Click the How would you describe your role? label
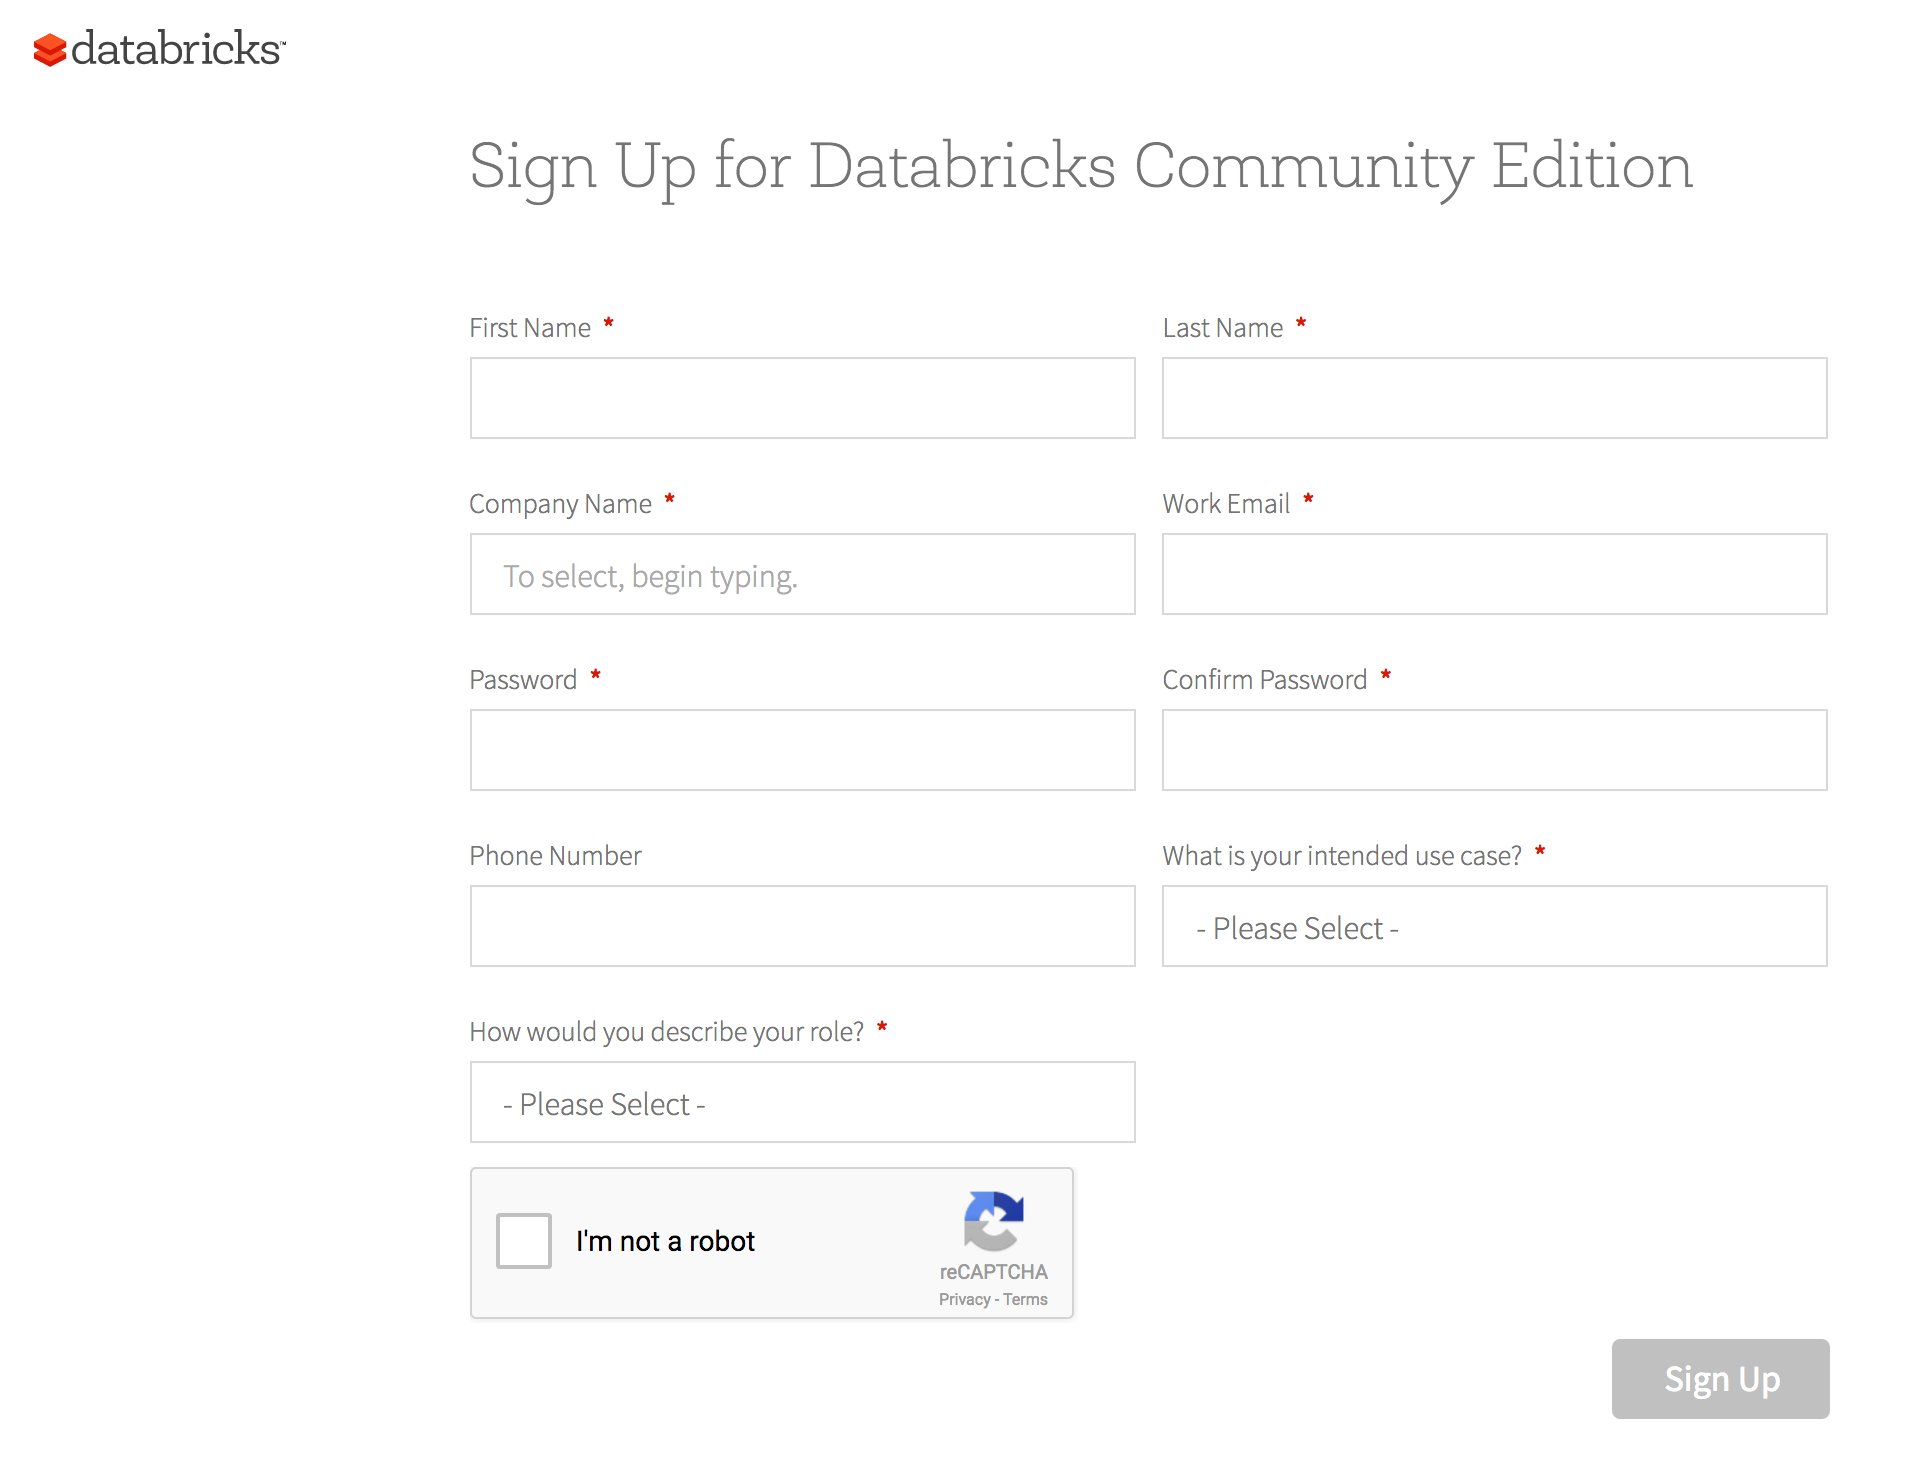Image resolution: width=1923 pixels, height=1466 pixels. (666, 1032)
